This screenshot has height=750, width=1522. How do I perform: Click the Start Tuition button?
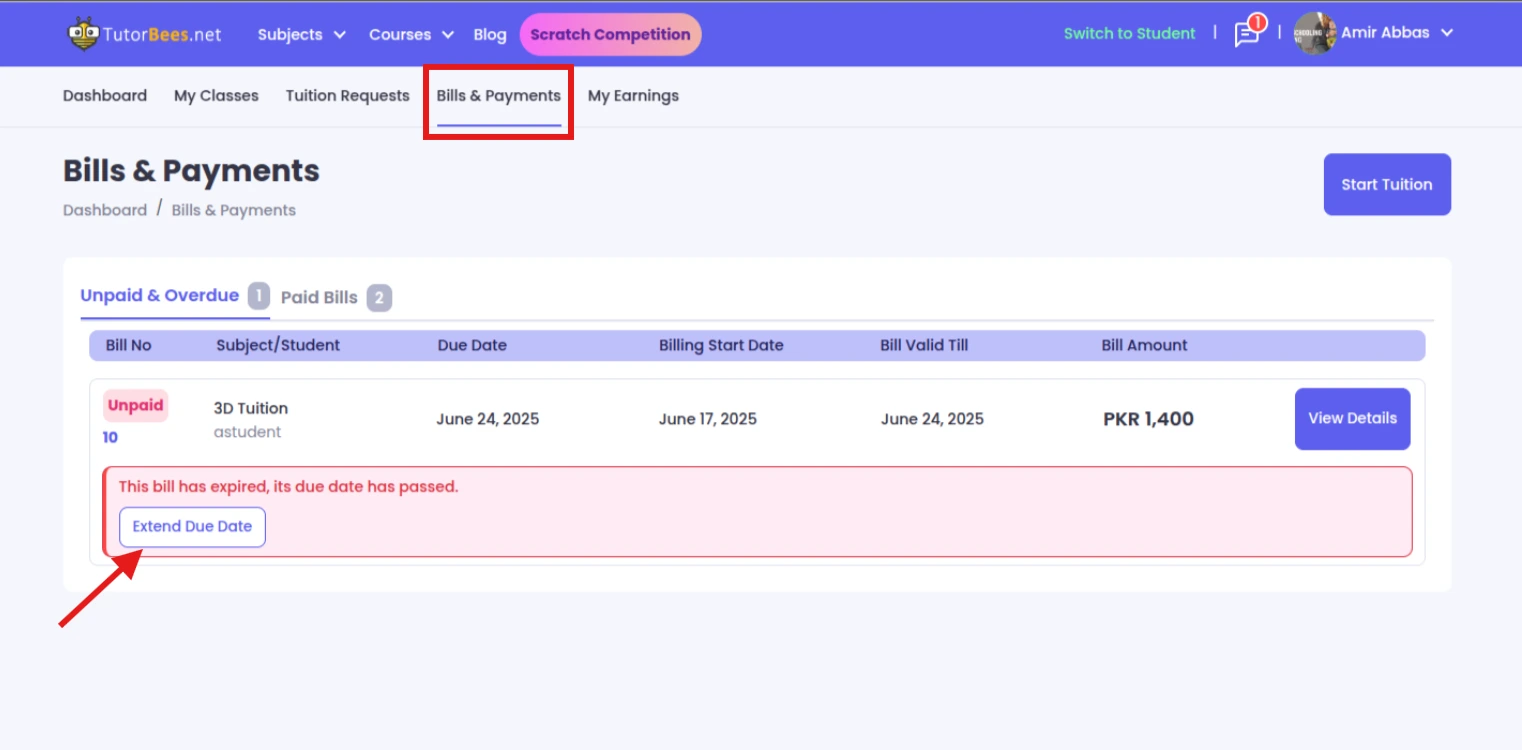[x=1386, y=184]
